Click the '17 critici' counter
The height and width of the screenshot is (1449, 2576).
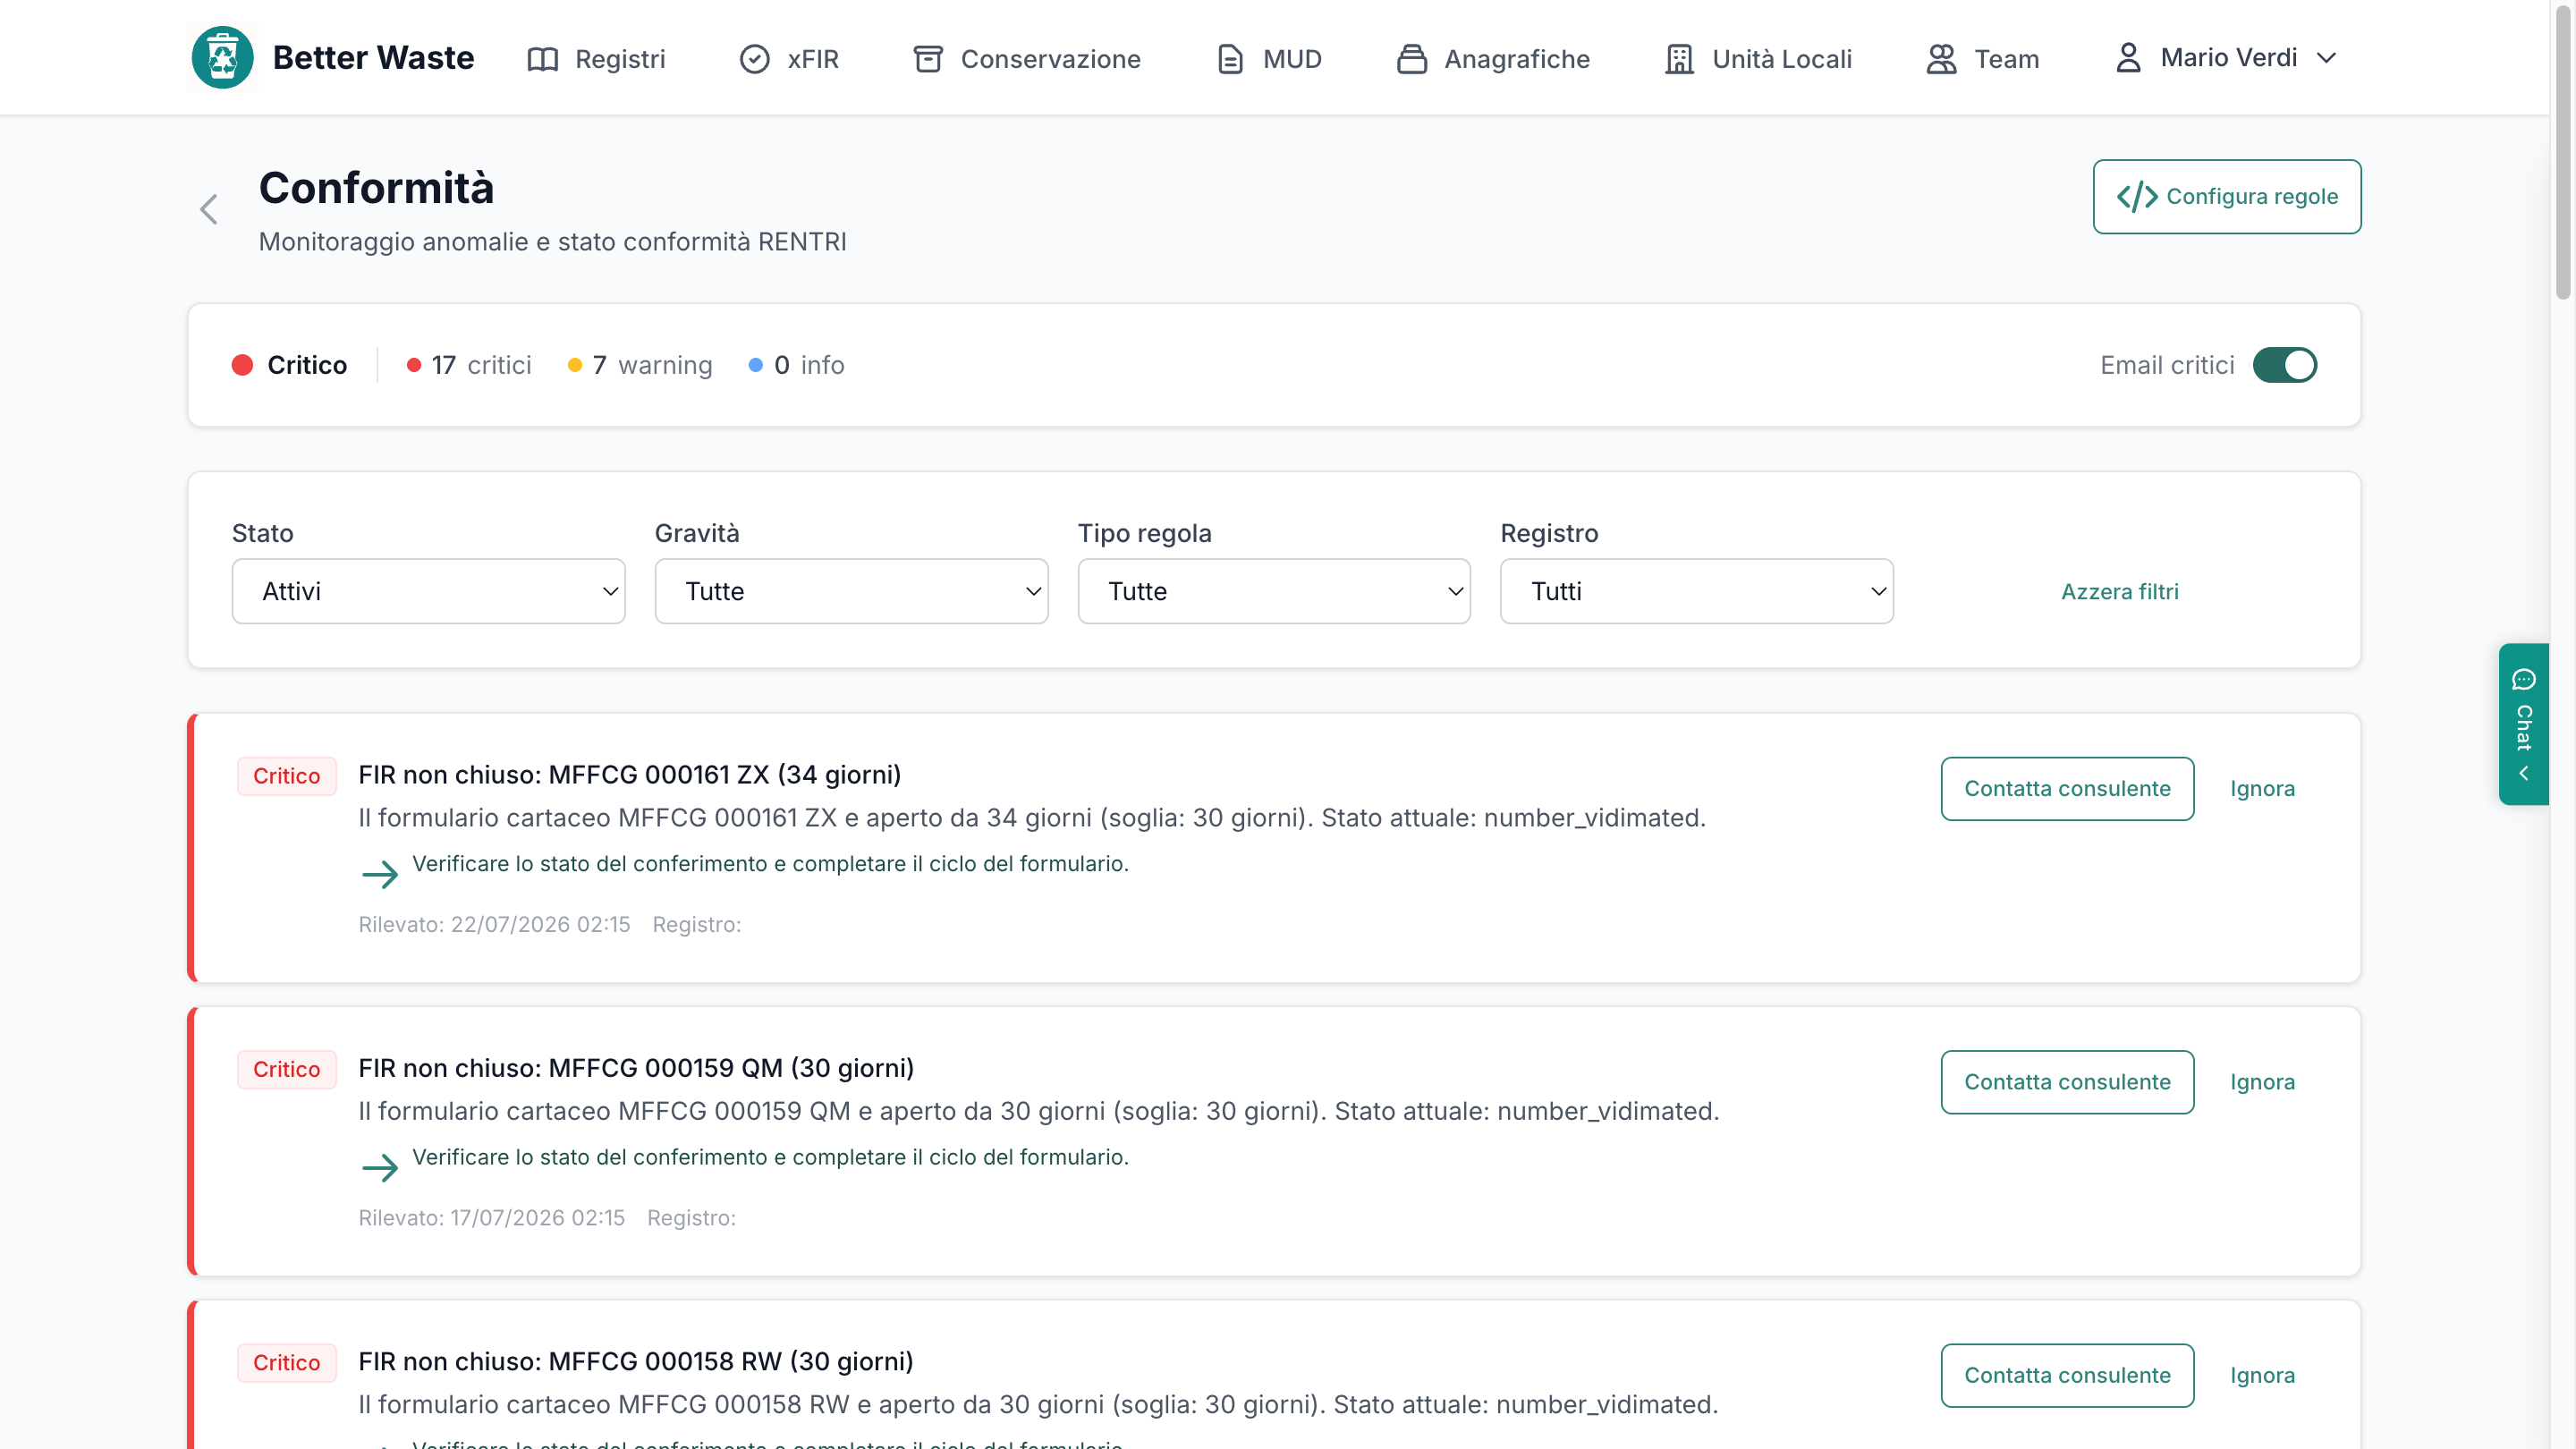469,365
